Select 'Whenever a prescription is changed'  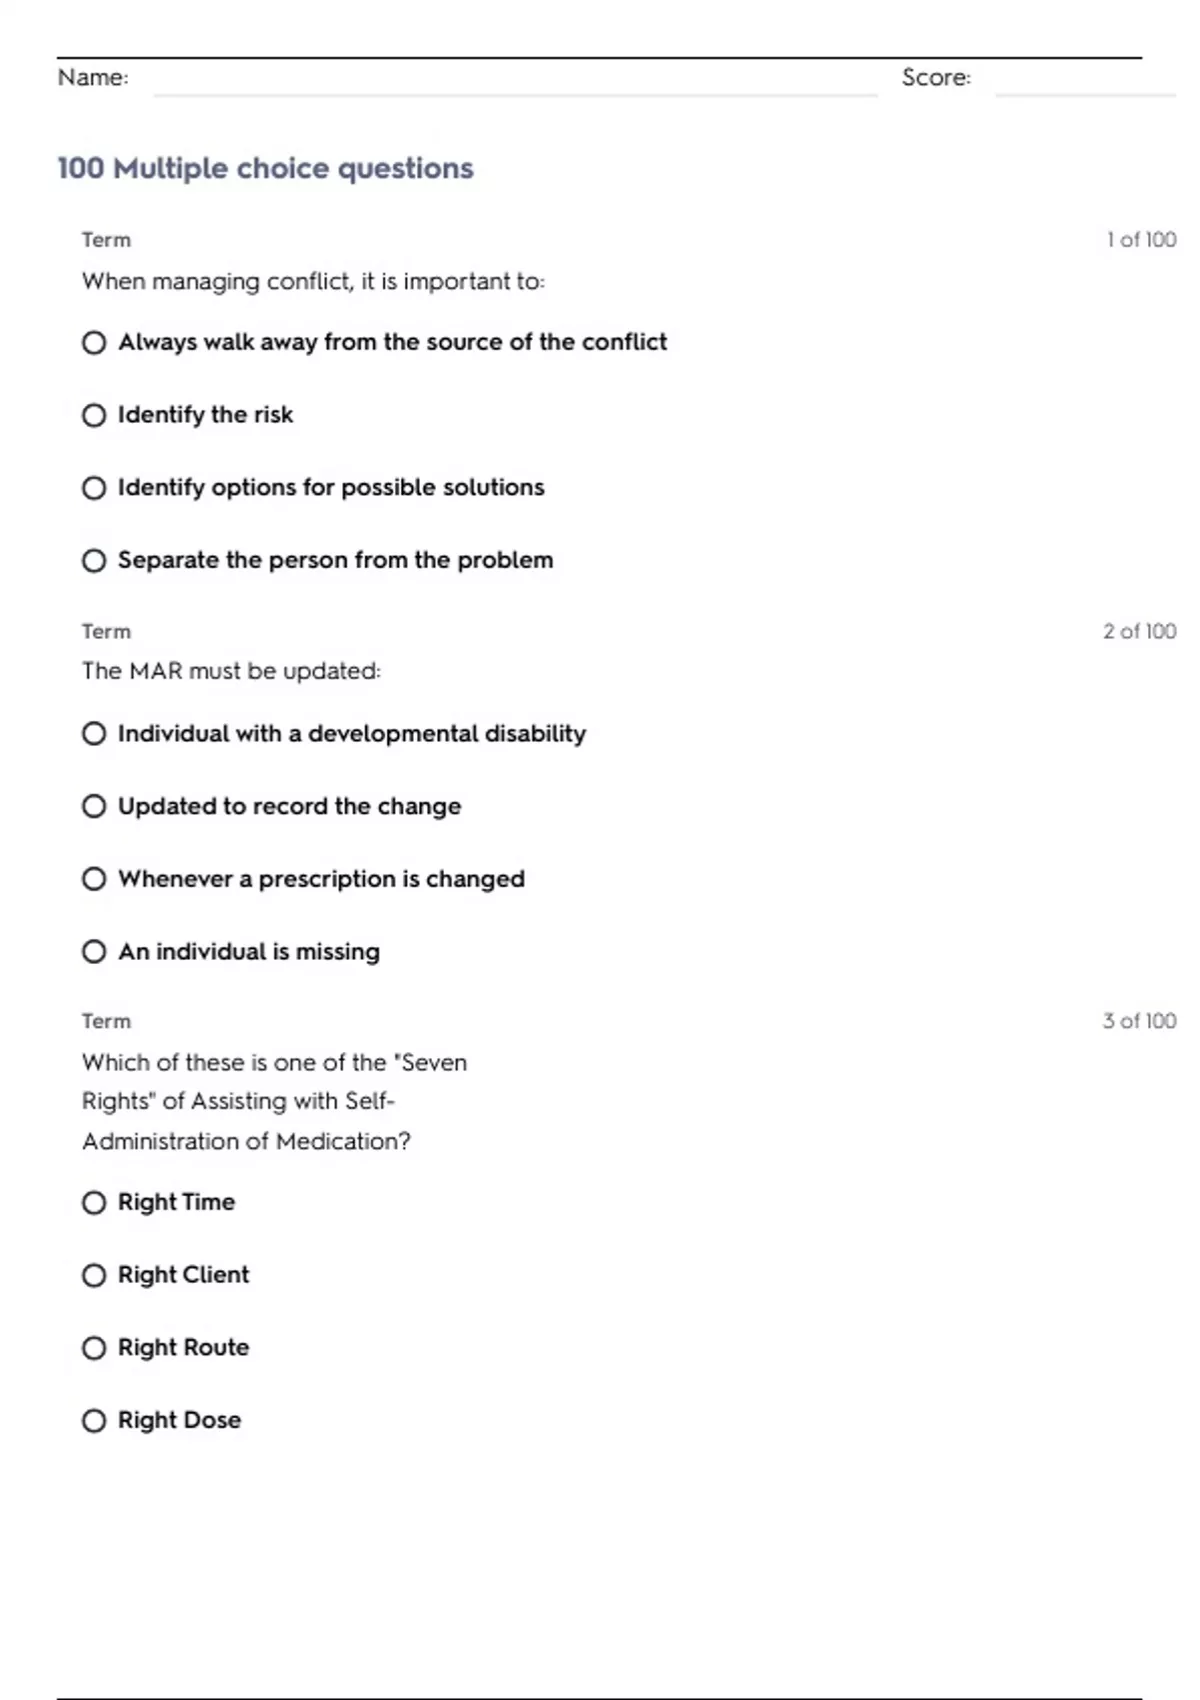pyautogui.click(x=94, y=879)
